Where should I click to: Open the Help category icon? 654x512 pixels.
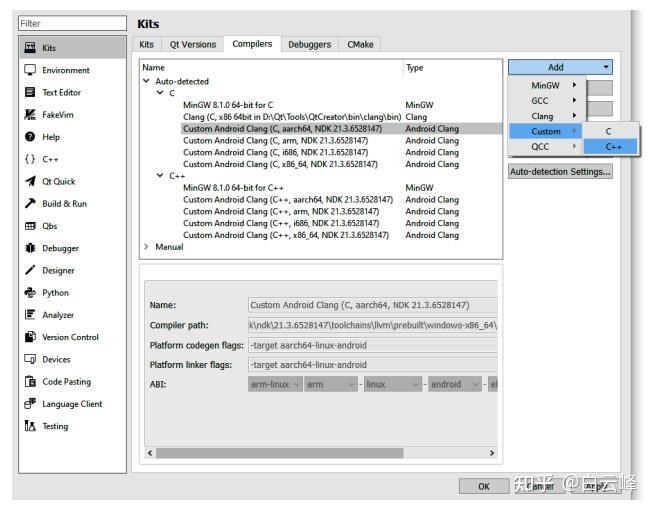pyautogui.click(x=30, y=137)
